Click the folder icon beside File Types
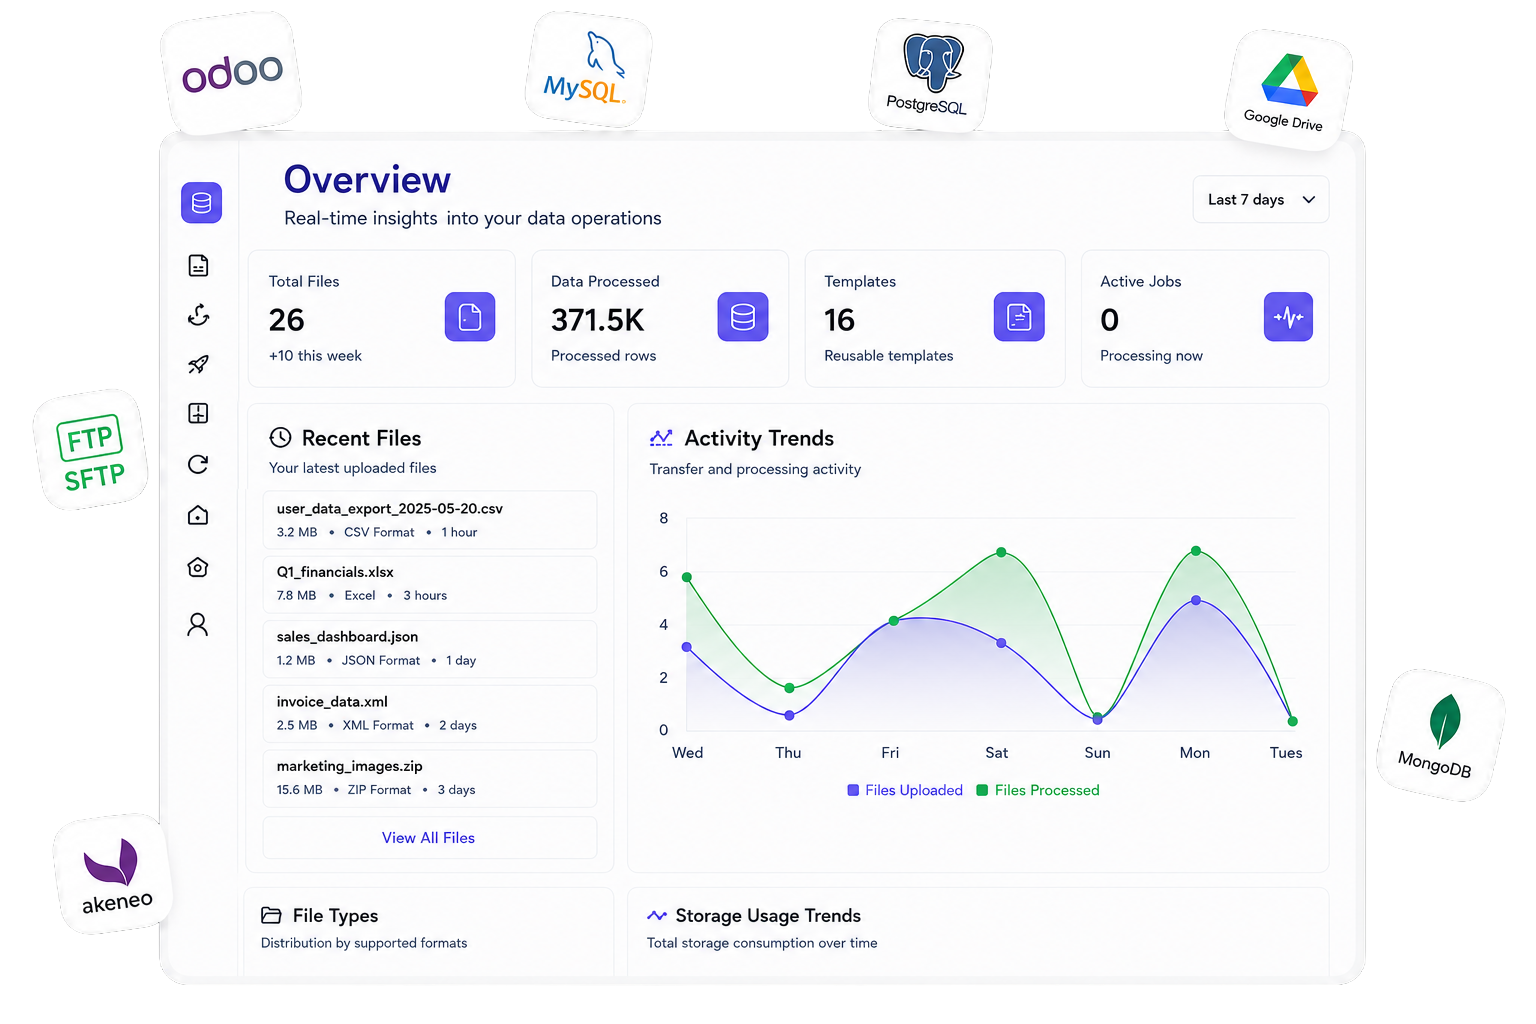 pos(271,915)
